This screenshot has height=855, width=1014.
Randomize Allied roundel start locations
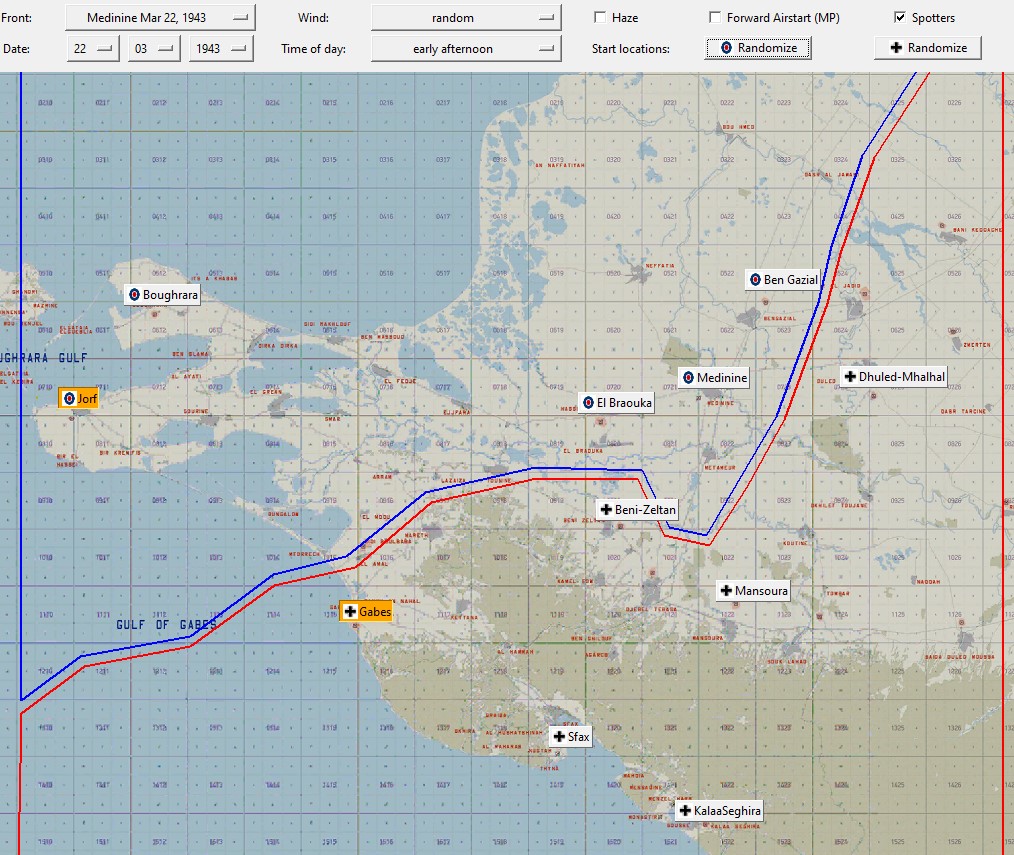(x=758, y=48)
